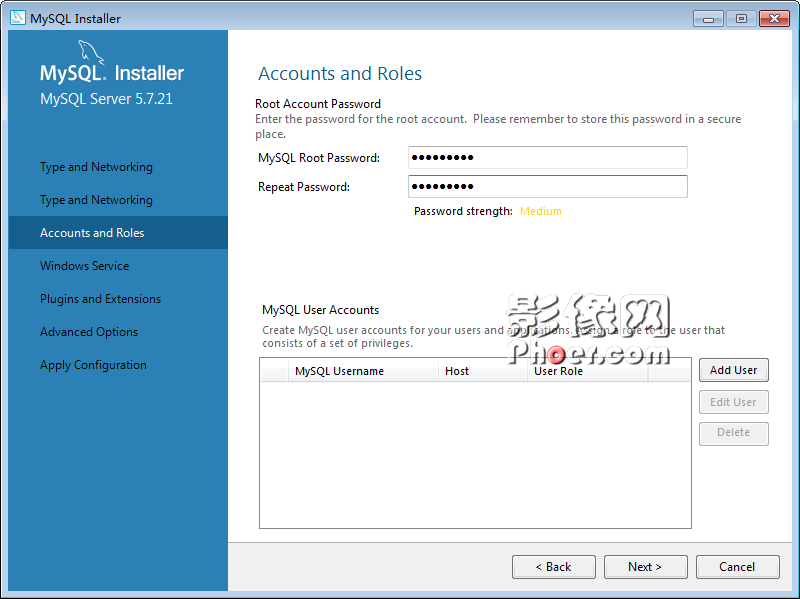This screenshot has width=800, height=599.
Task: Go back with the Back button
Action: tap(554, 567)
